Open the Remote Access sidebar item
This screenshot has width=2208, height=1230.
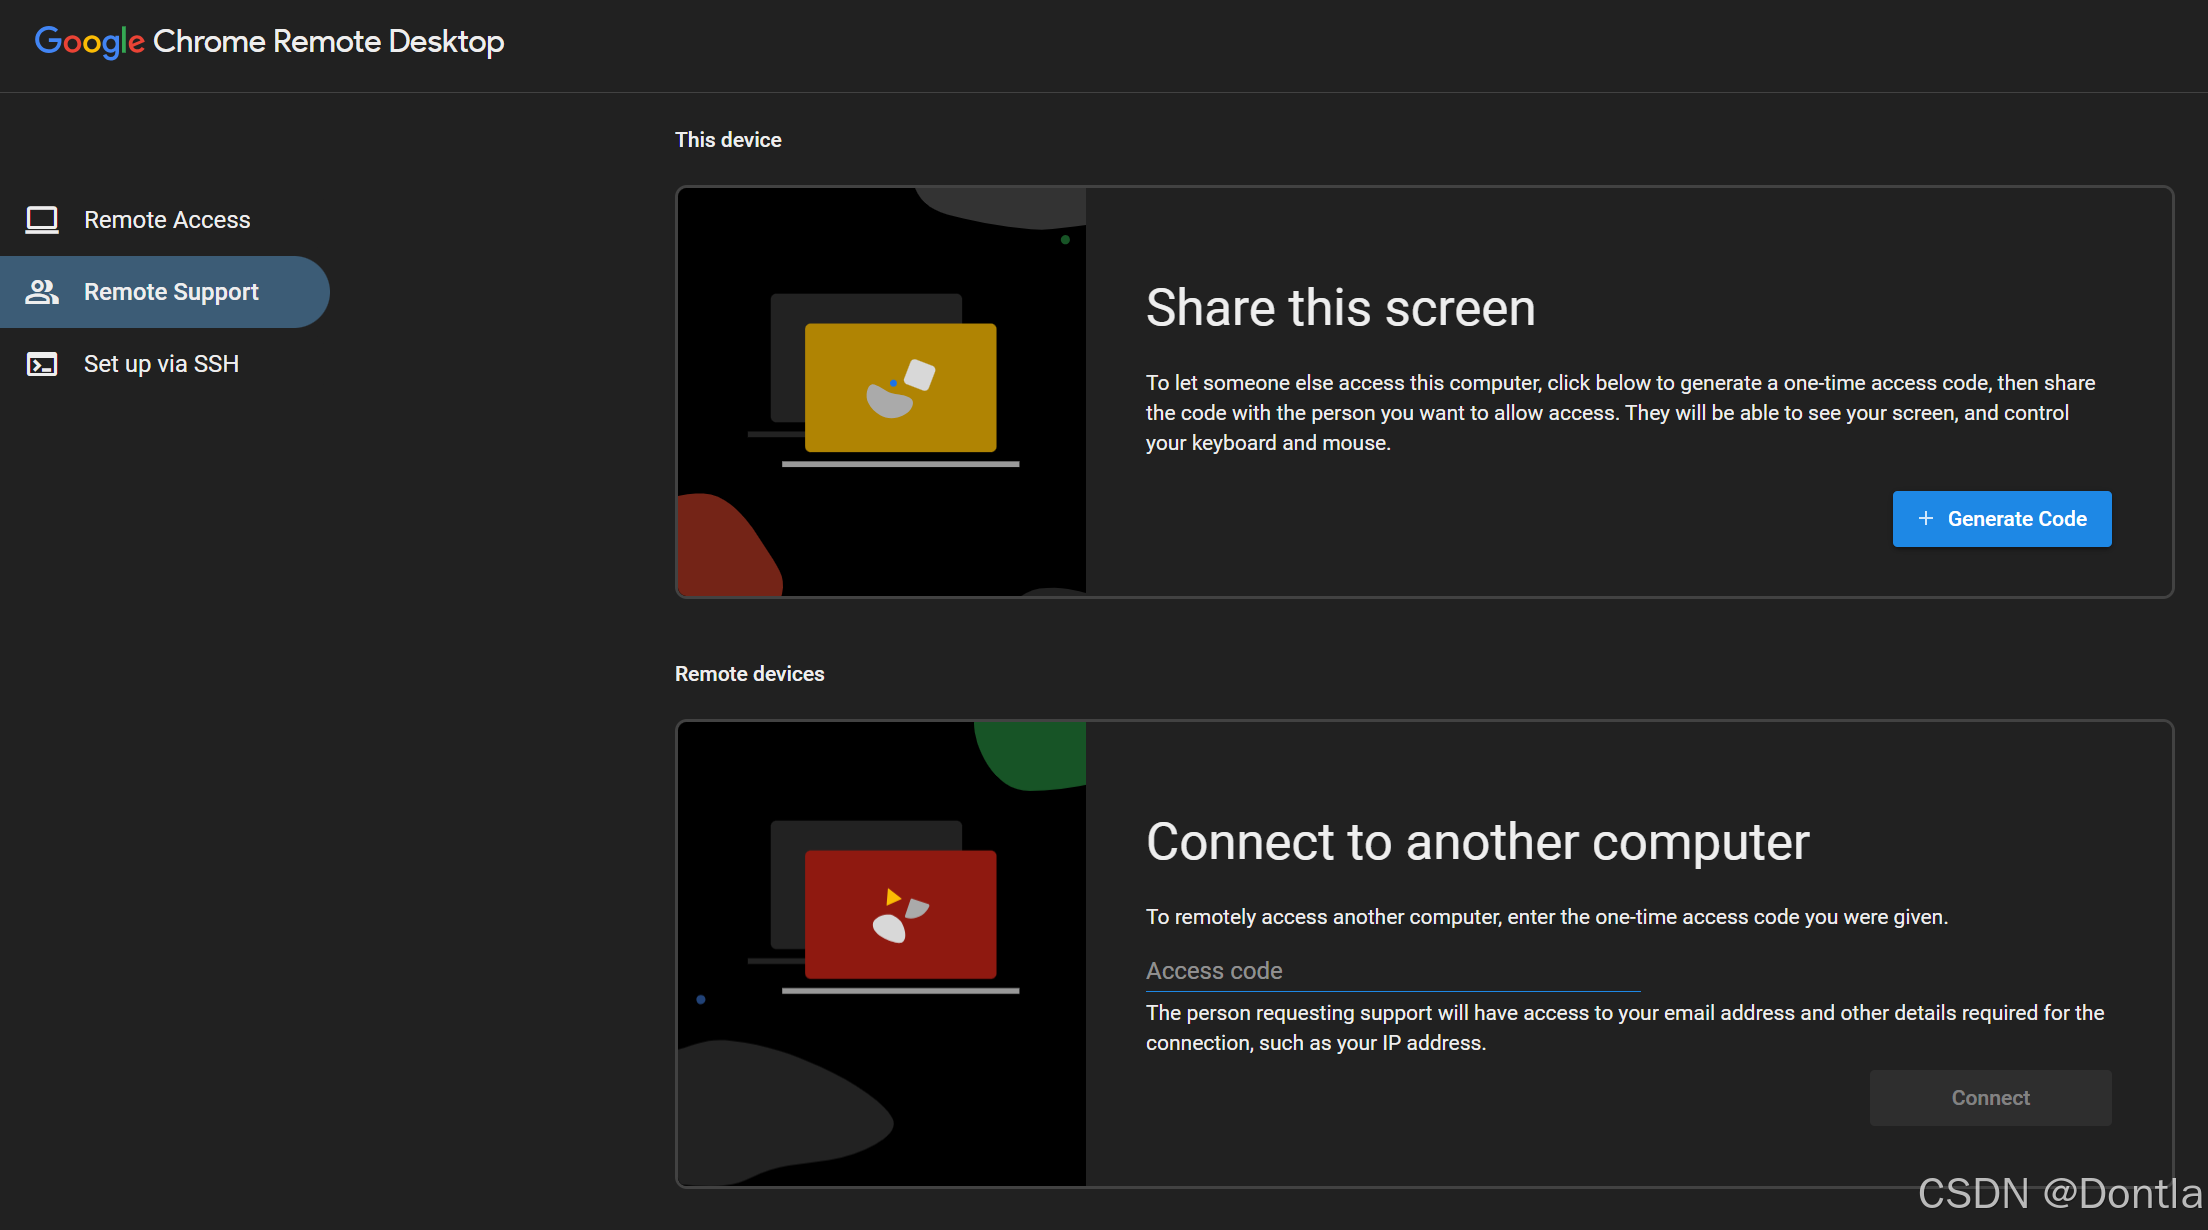click(x=167, y=220)
